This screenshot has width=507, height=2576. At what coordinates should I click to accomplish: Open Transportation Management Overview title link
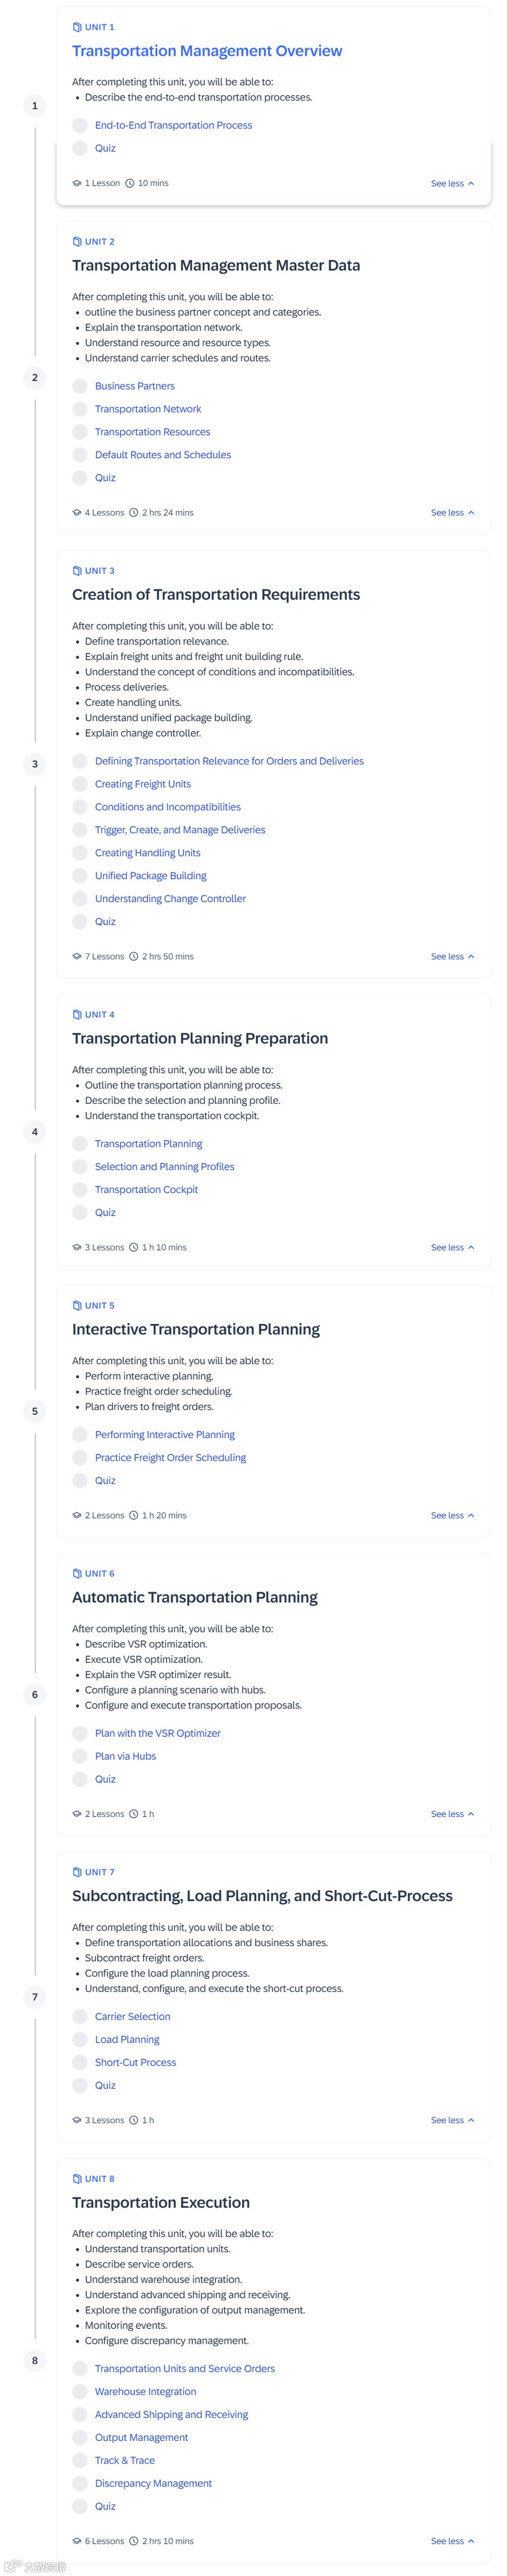point(207,51)
